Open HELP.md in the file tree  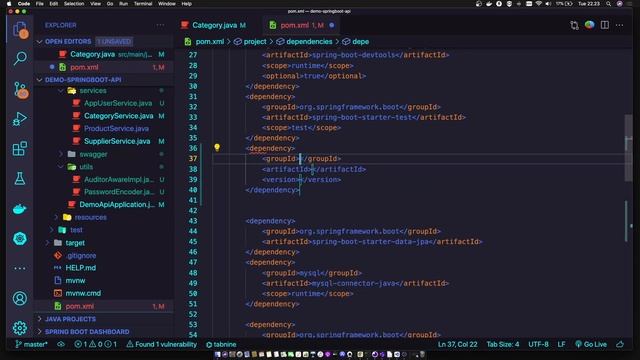pyautogui.click(x=80, y=268)
